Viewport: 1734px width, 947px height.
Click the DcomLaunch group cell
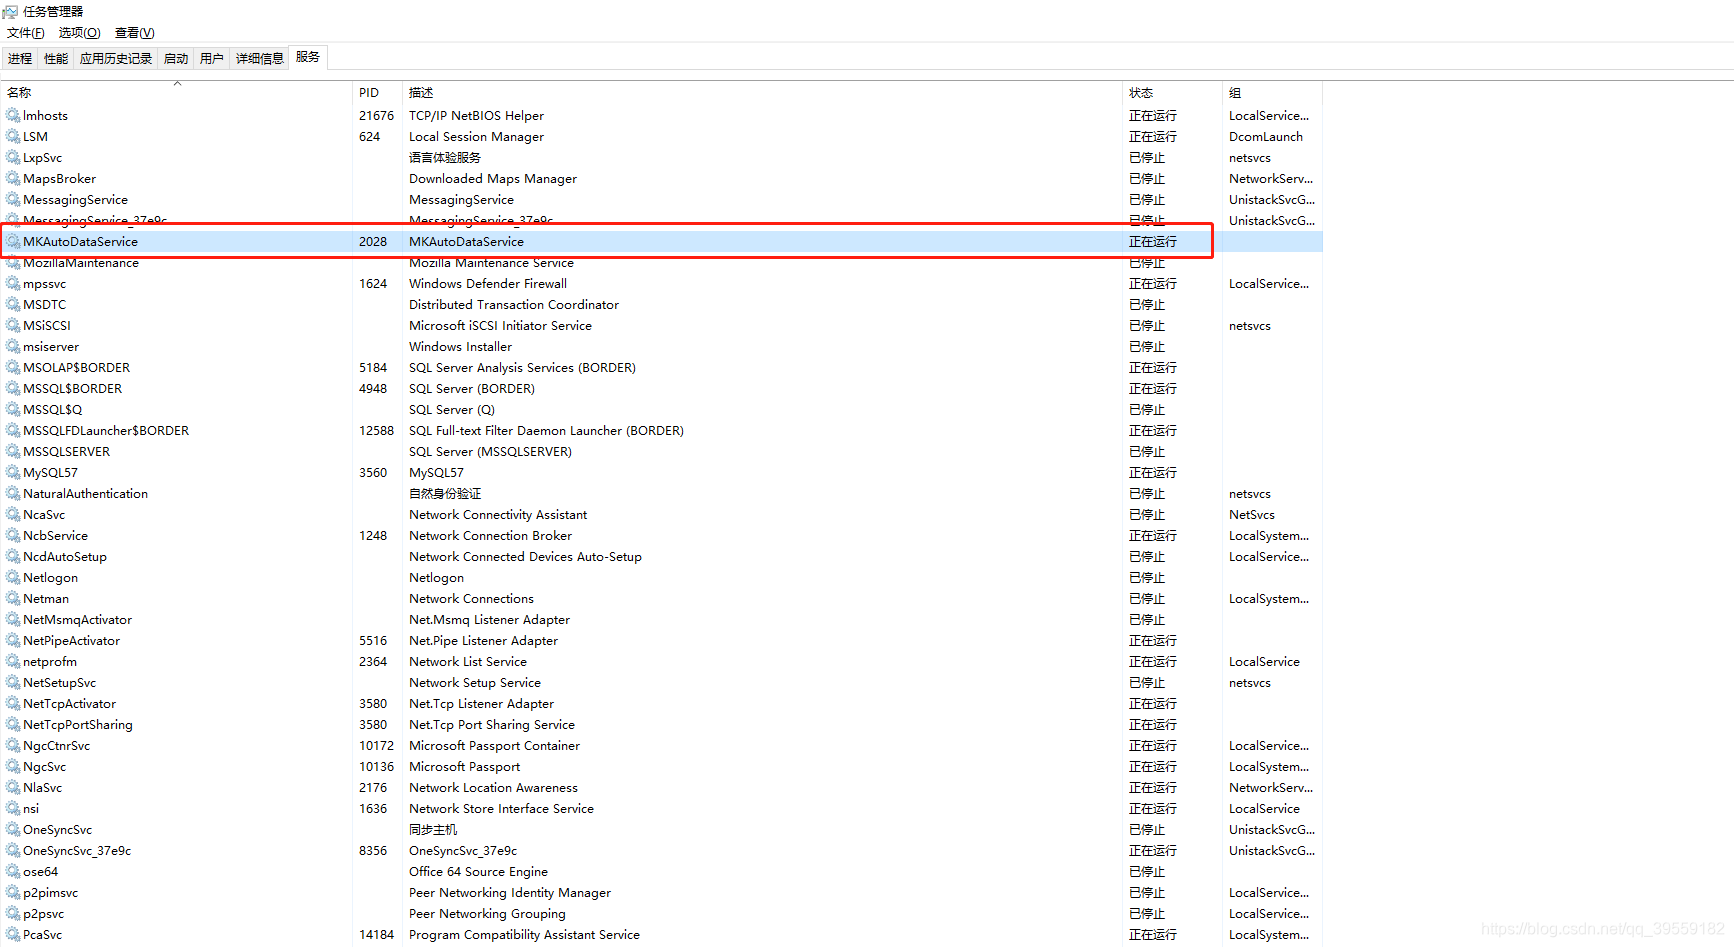(x=1266, y=136)
